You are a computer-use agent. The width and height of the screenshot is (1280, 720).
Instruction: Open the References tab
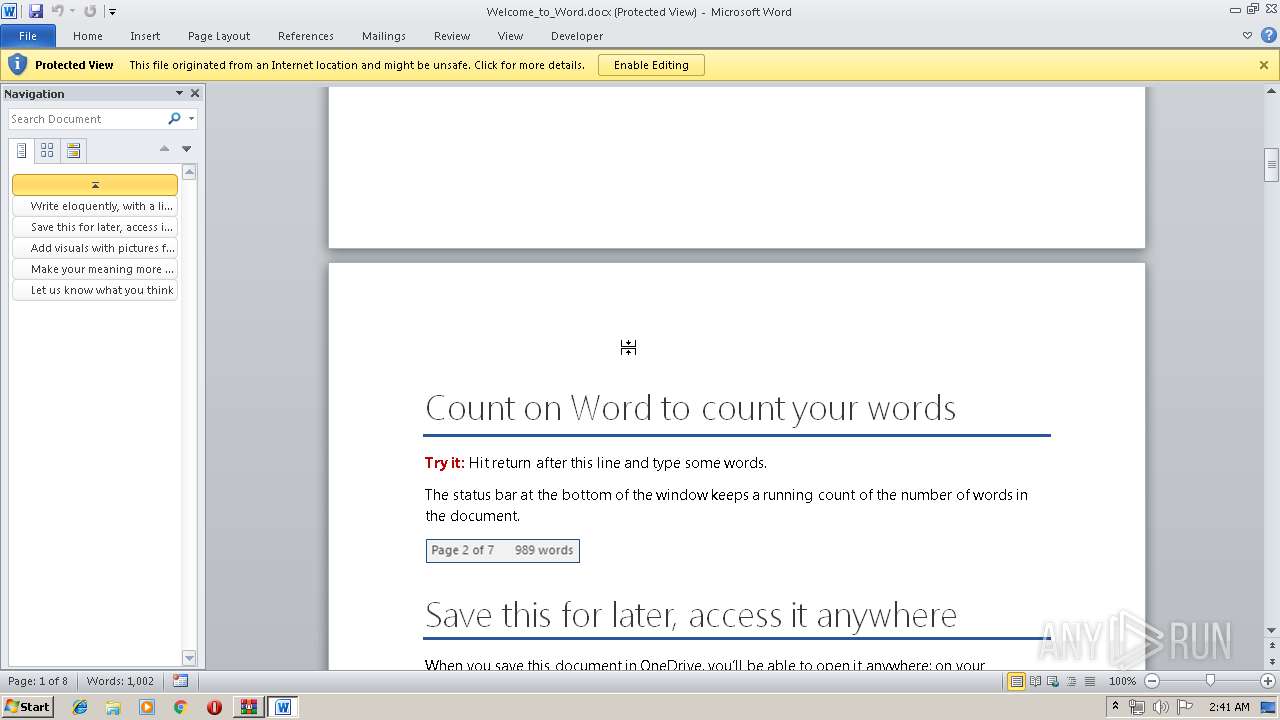(x=306, y=36)
